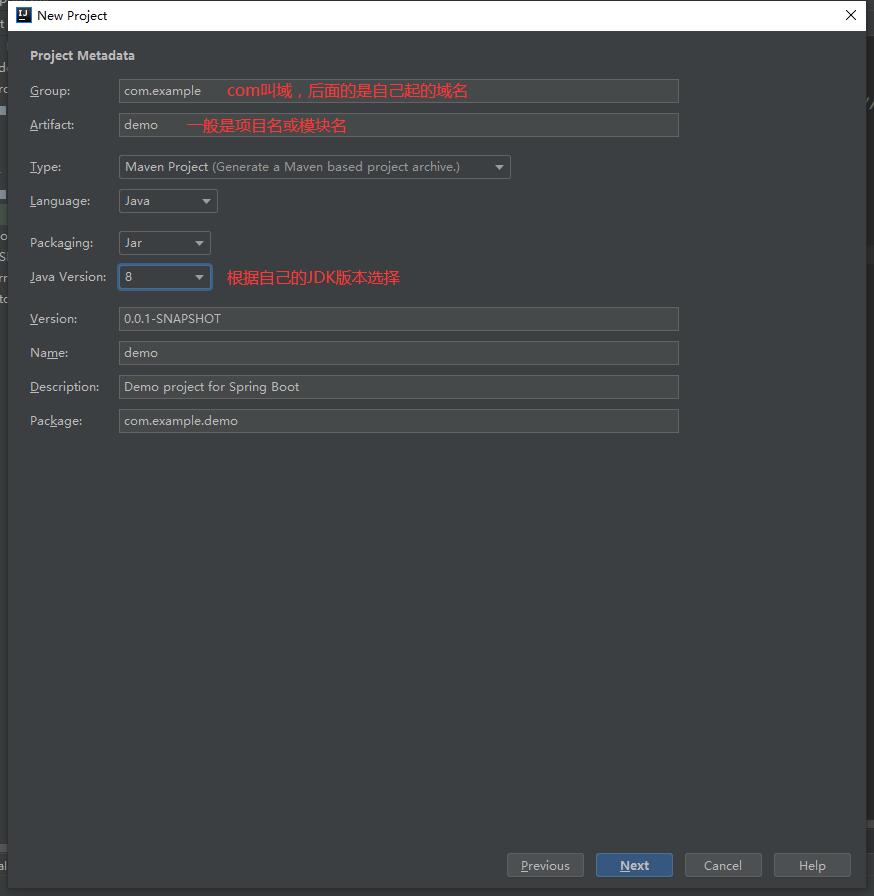Open the Type dropdown for Maven Project

[x=314, y=167]
